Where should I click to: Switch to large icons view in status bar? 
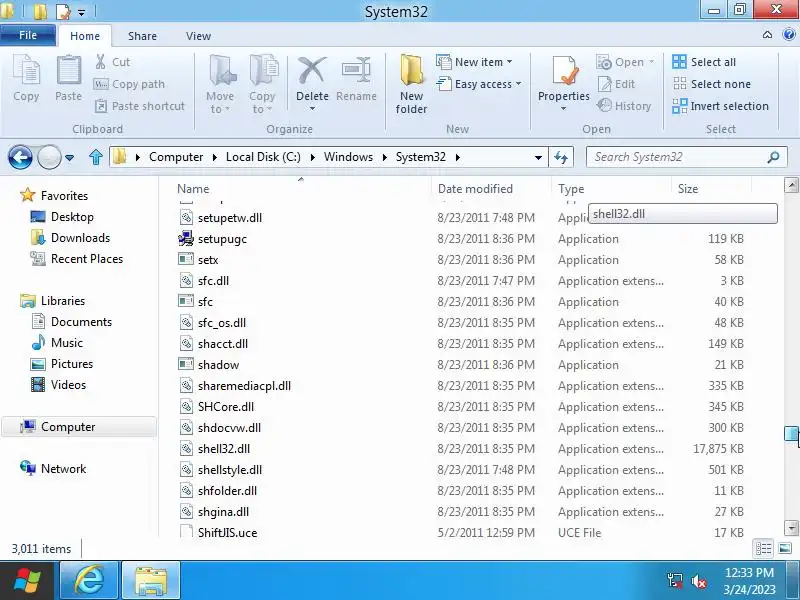[785, 549]
